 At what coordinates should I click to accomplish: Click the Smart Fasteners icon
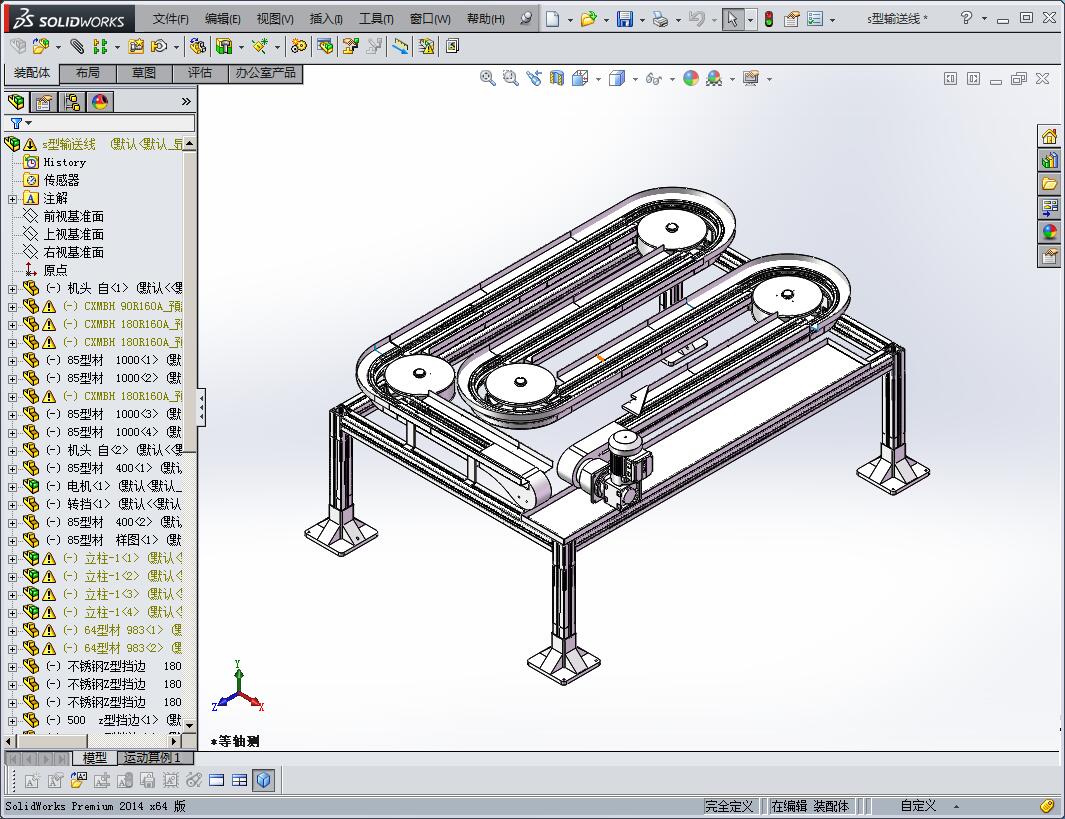pos(137,46)
